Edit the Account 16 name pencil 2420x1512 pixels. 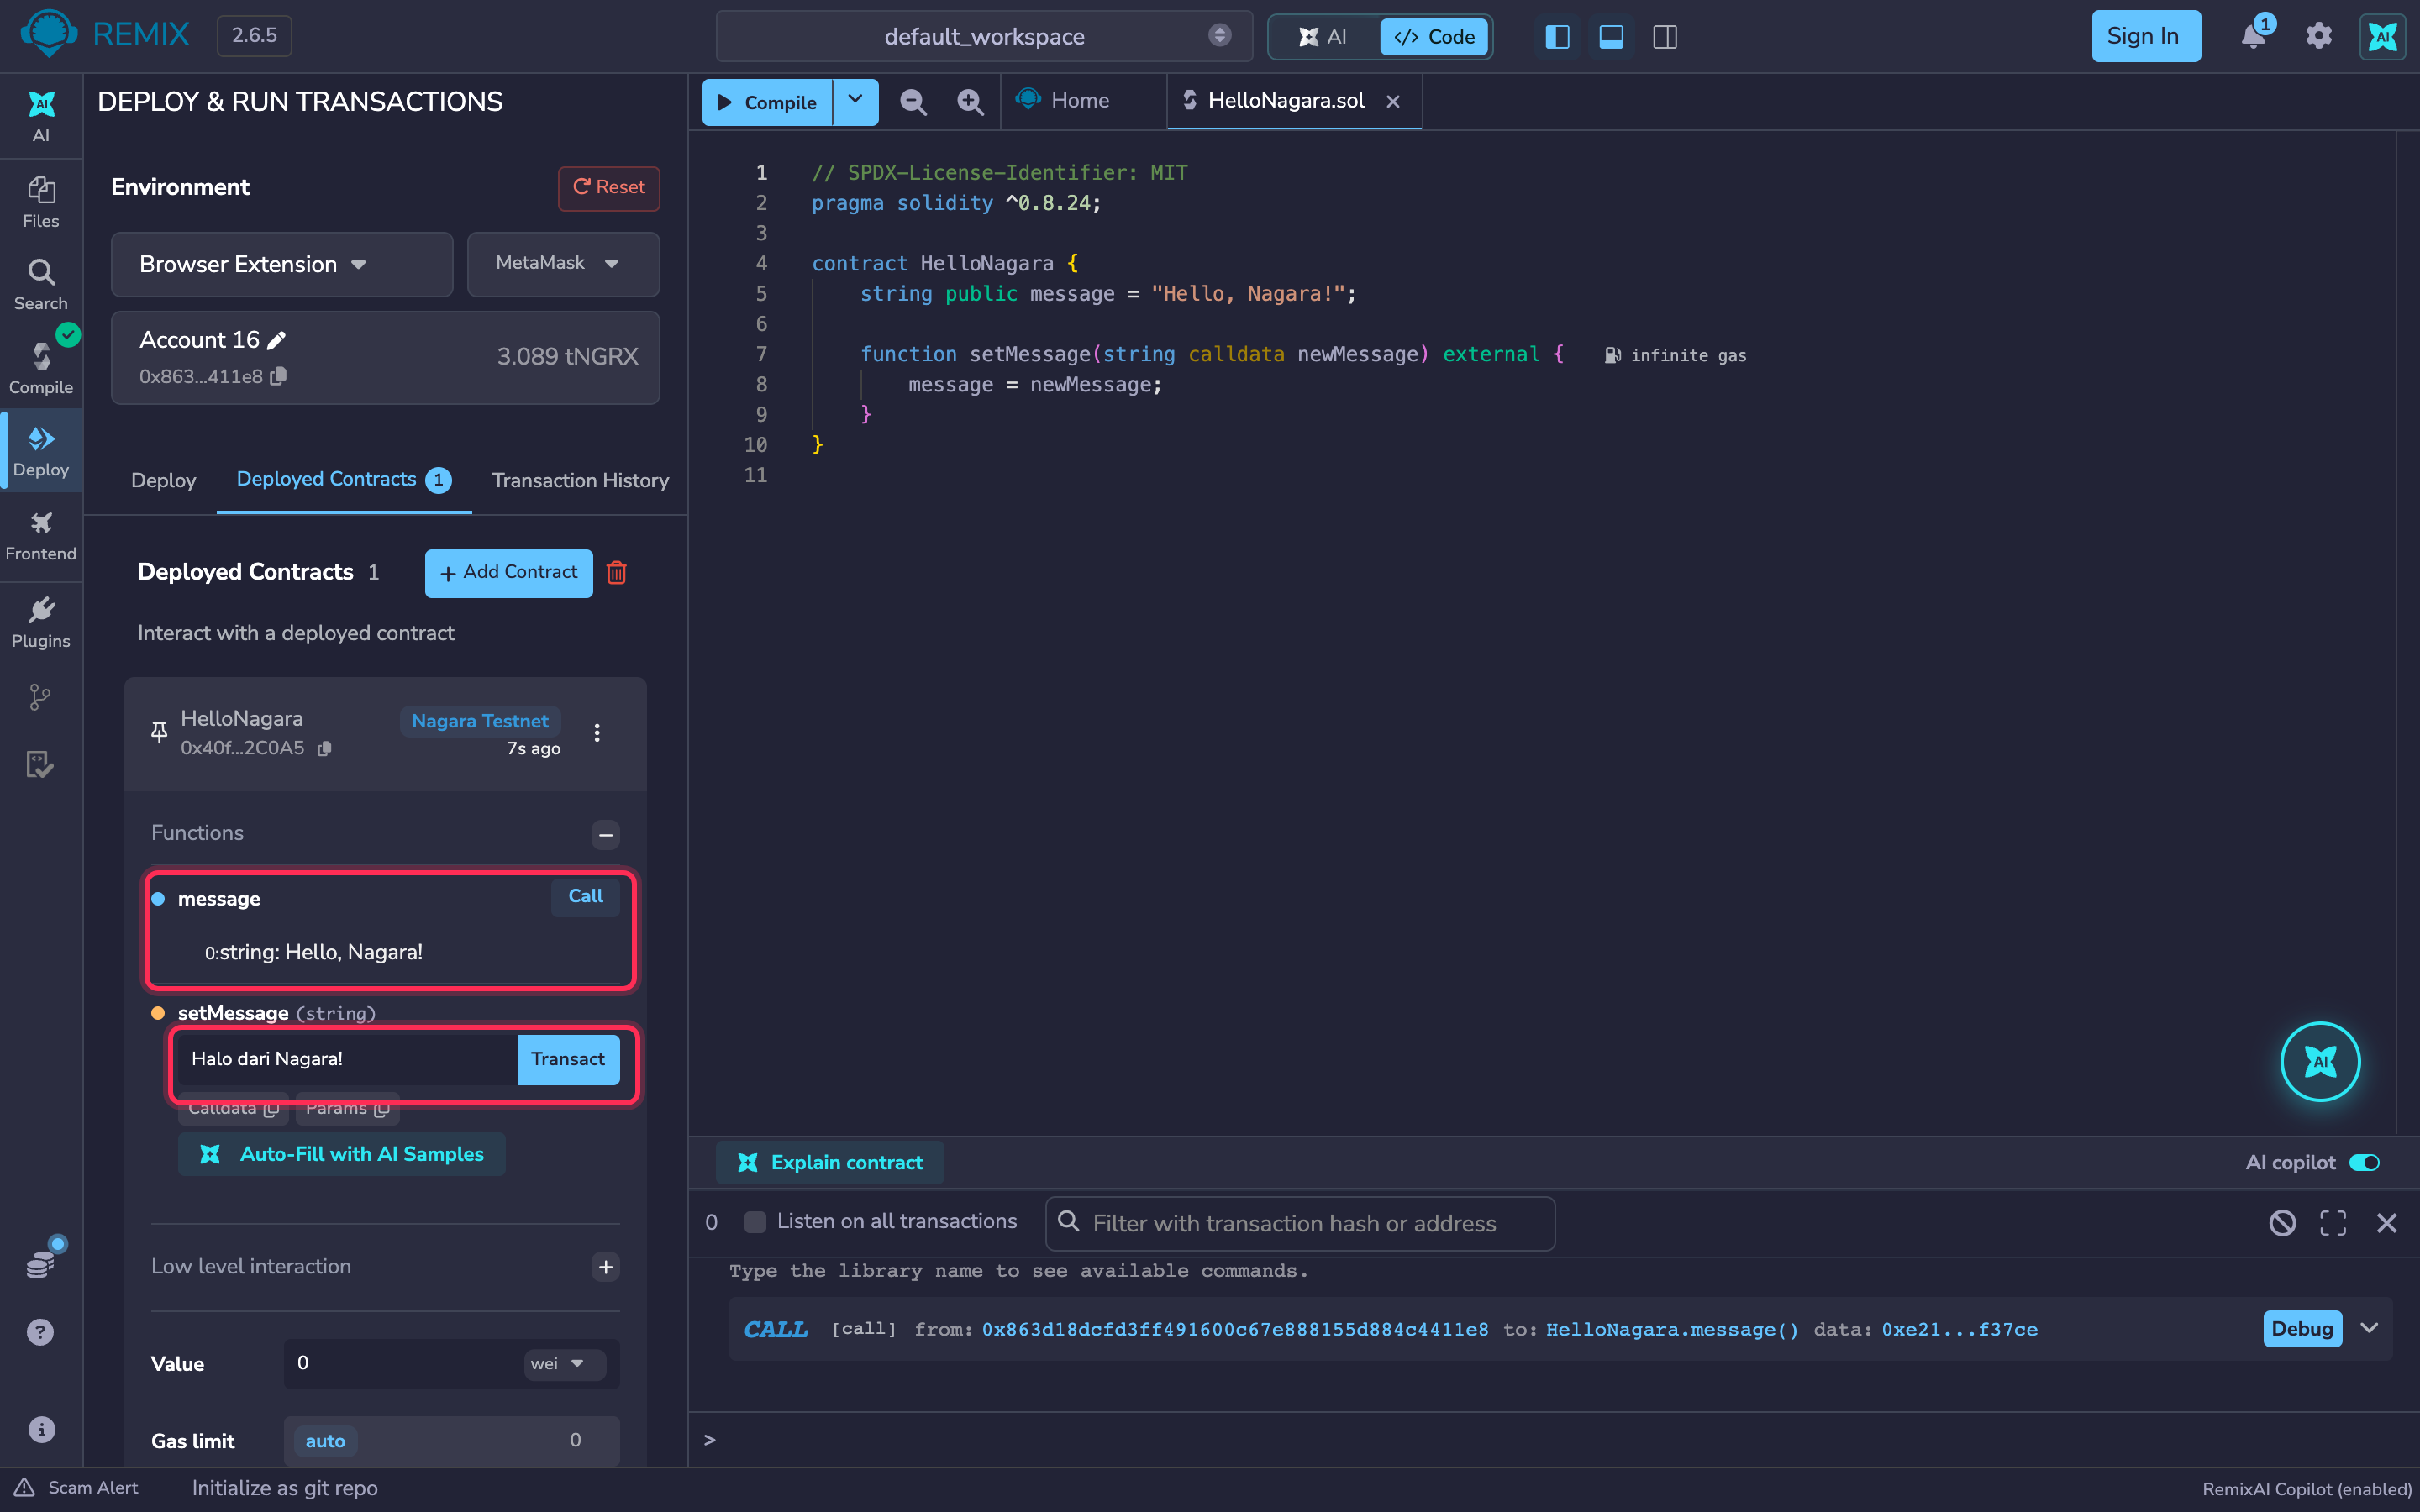click(x=277, y=340)
